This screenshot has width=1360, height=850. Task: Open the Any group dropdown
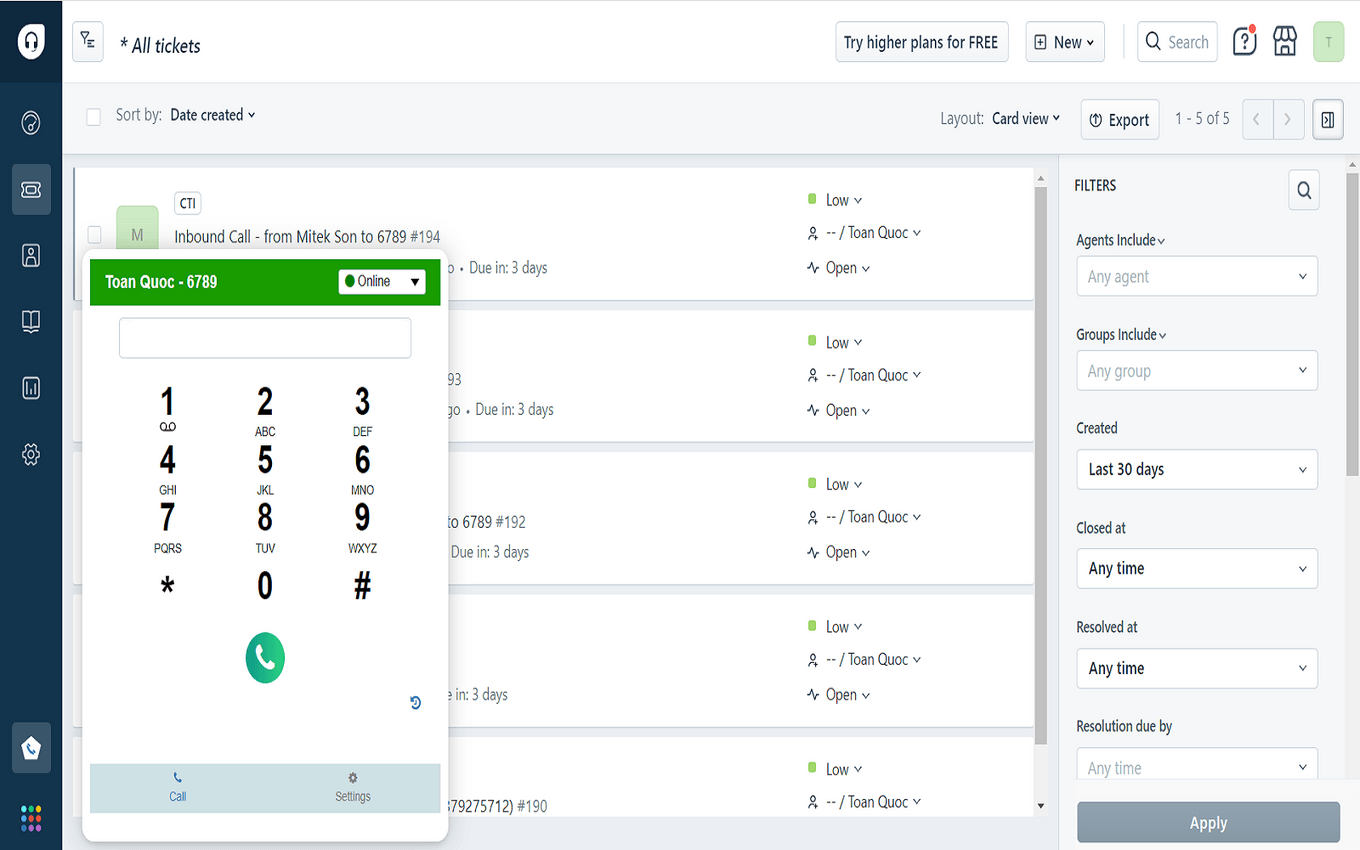click(x=1197, y=371)
